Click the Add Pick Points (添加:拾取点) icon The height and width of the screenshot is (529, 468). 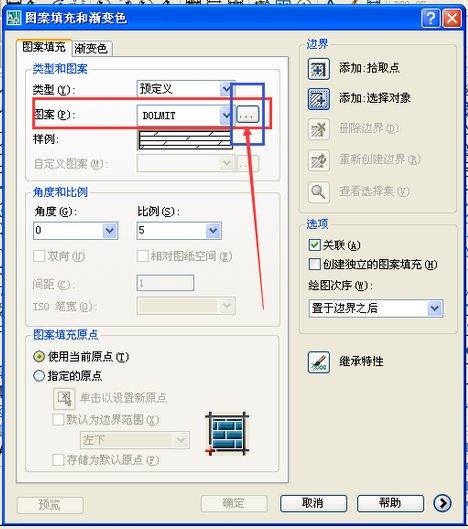(x=319, y=69)
